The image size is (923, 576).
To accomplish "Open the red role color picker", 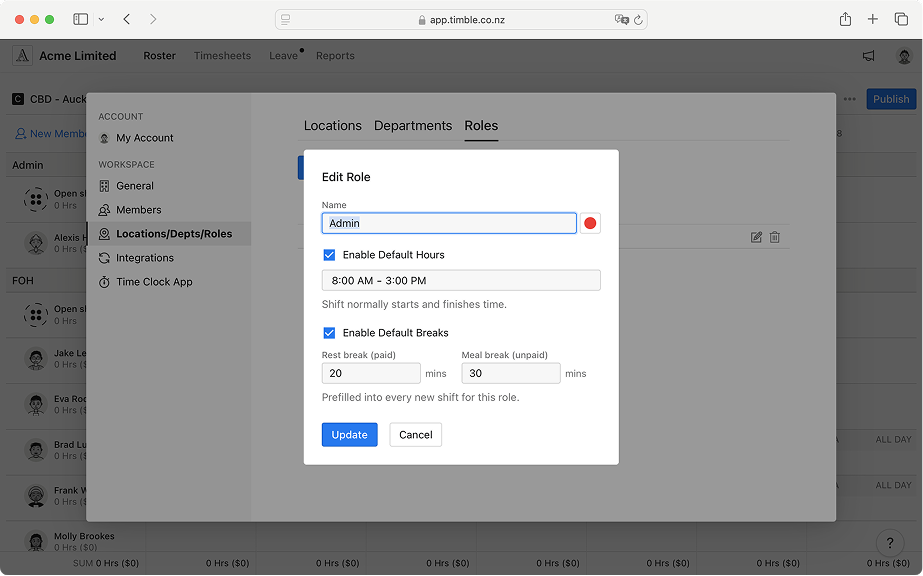I will pos(590,223).
